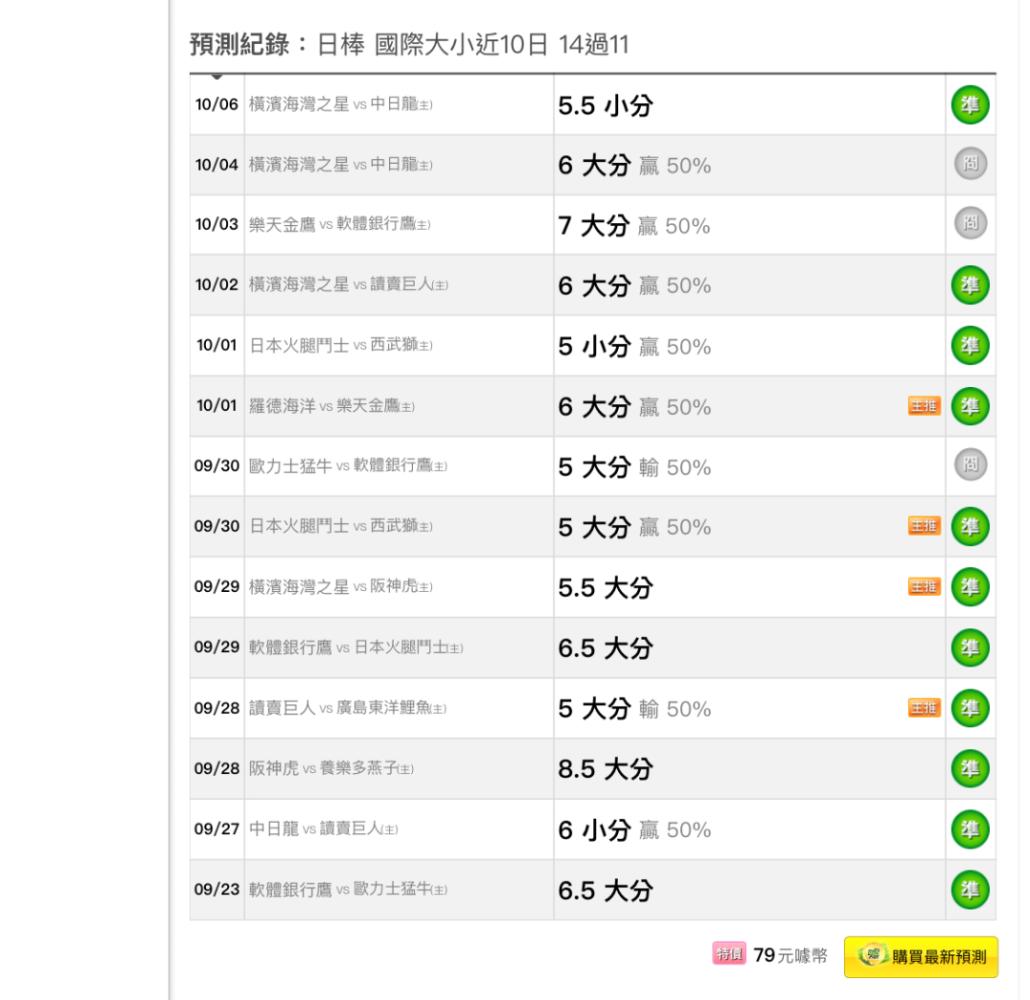Click orange 主推 tag on 羅德海洋 row
Image resolution: width=1030 pixels, height=1000 pixels.
pyautogui.click(x=924, y=406)
